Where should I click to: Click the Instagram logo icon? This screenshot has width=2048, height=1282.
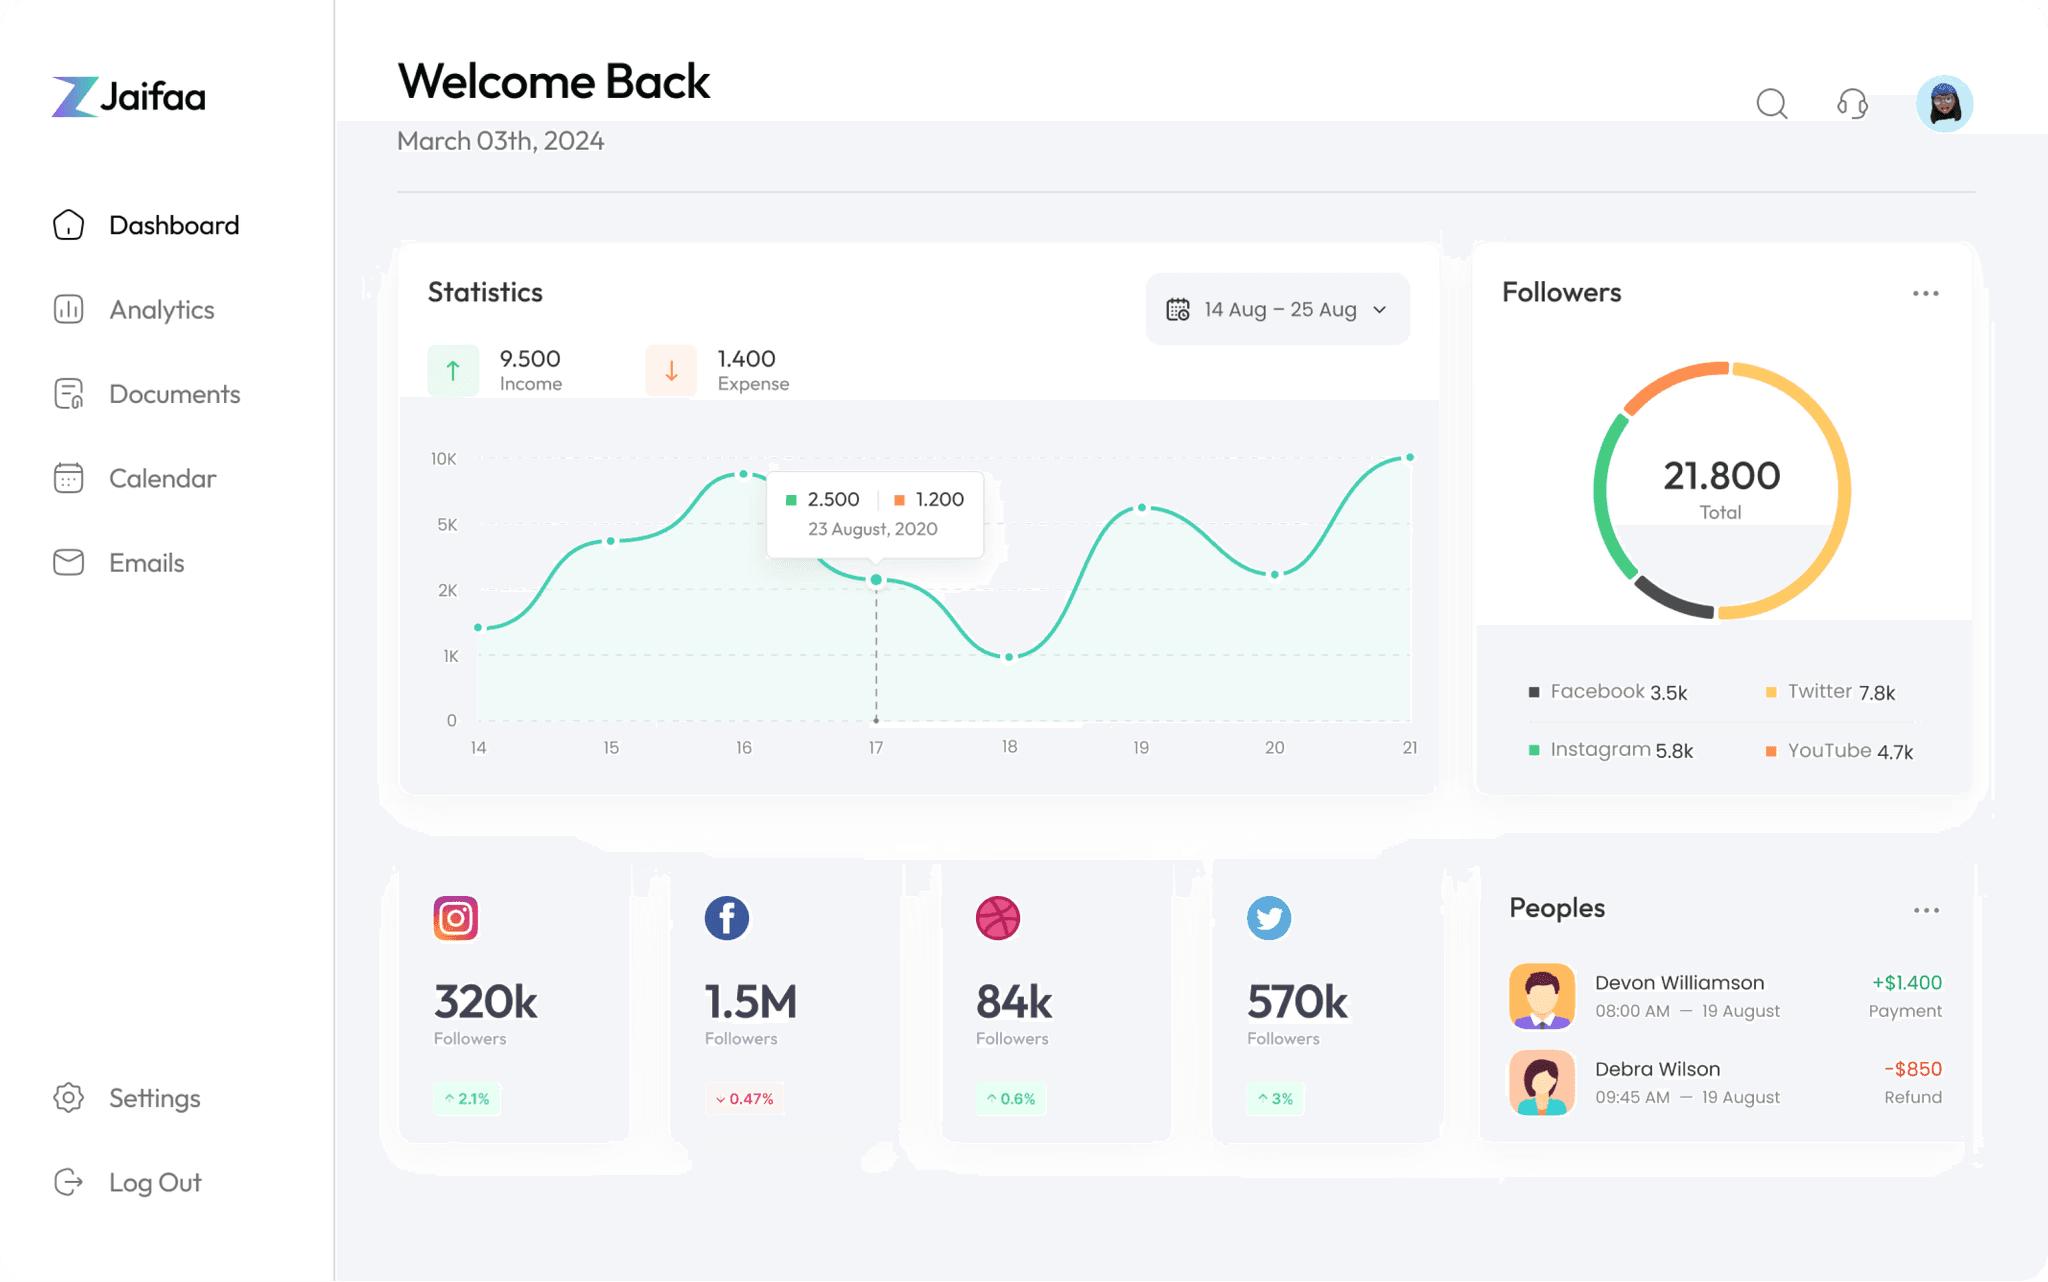[456, 918]
